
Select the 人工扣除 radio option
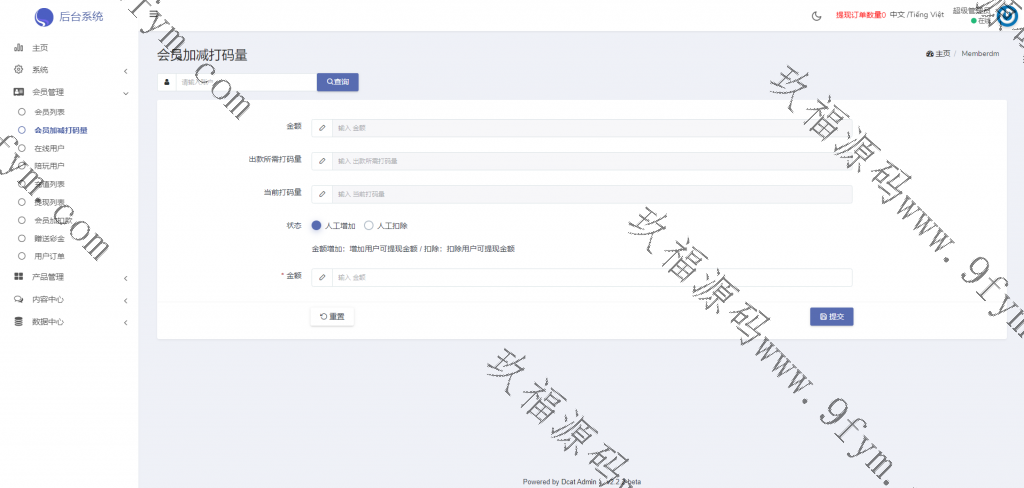pos(369,226)
